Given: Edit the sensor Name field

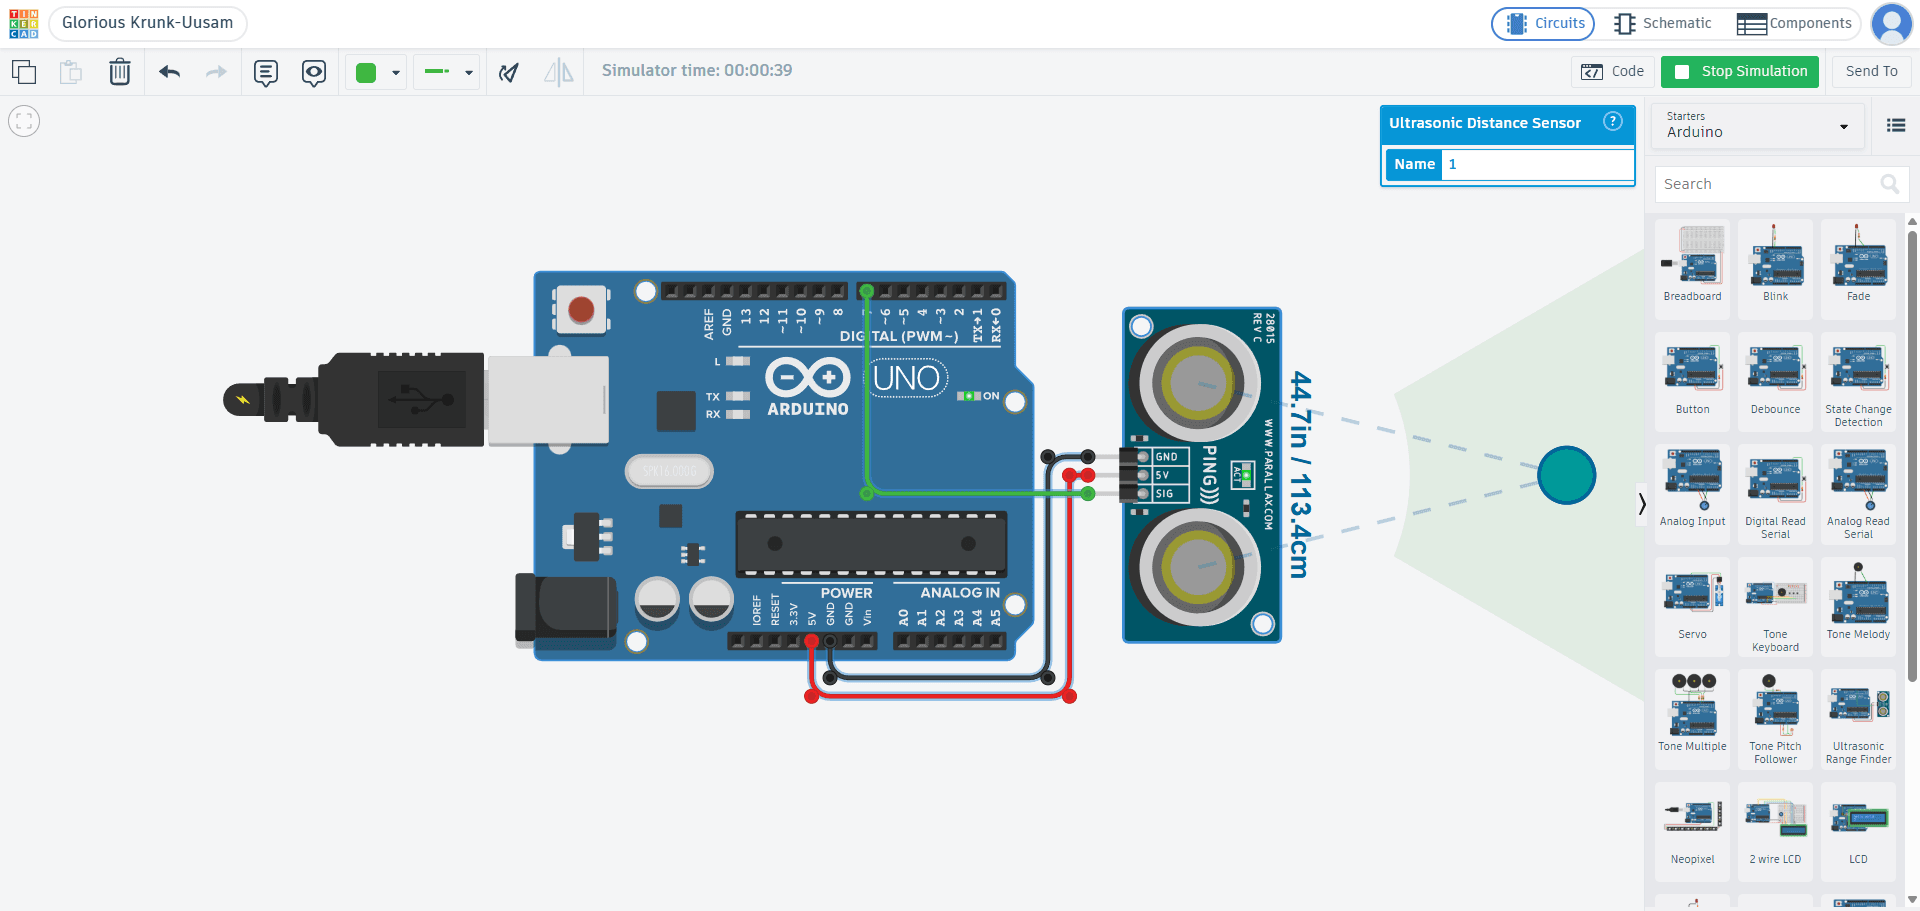Looking at the screenshot, I should (x=1537, y=164).
